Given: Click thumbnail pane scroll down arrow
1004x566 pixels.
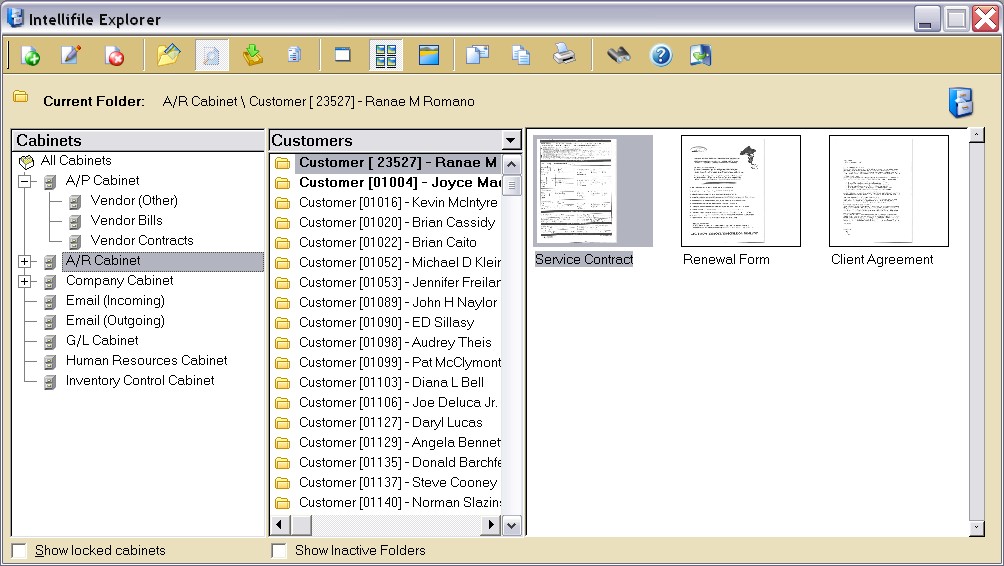Looking at the screenshot, I should click(x=976, y=528).
